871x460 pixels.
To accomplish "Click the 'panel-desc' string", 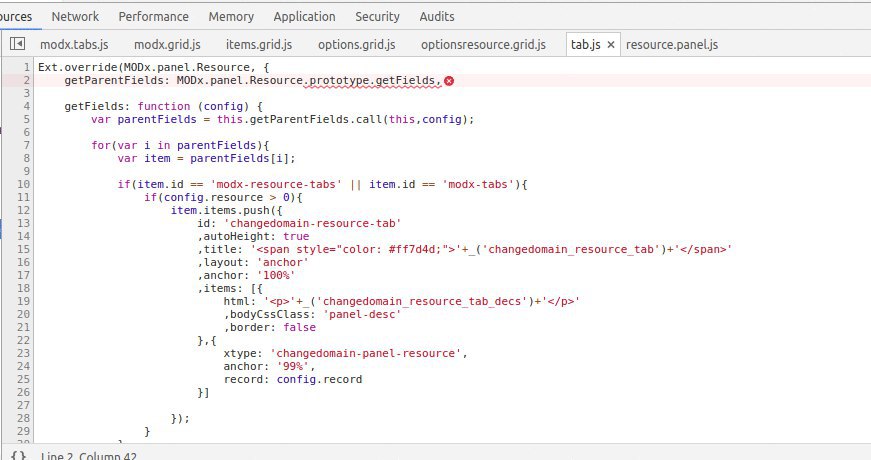I will click(362, 314).
